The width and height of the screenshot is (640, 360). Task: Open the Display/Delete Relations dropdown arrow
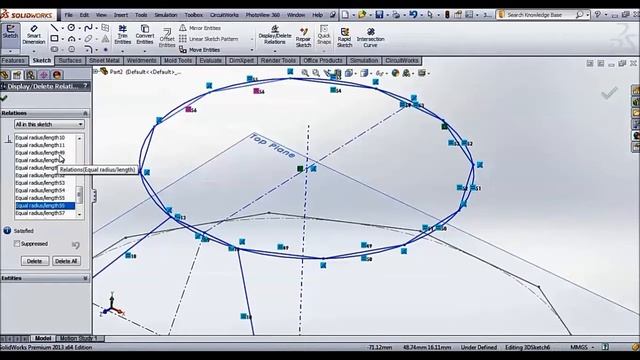(x=275, y=51)
